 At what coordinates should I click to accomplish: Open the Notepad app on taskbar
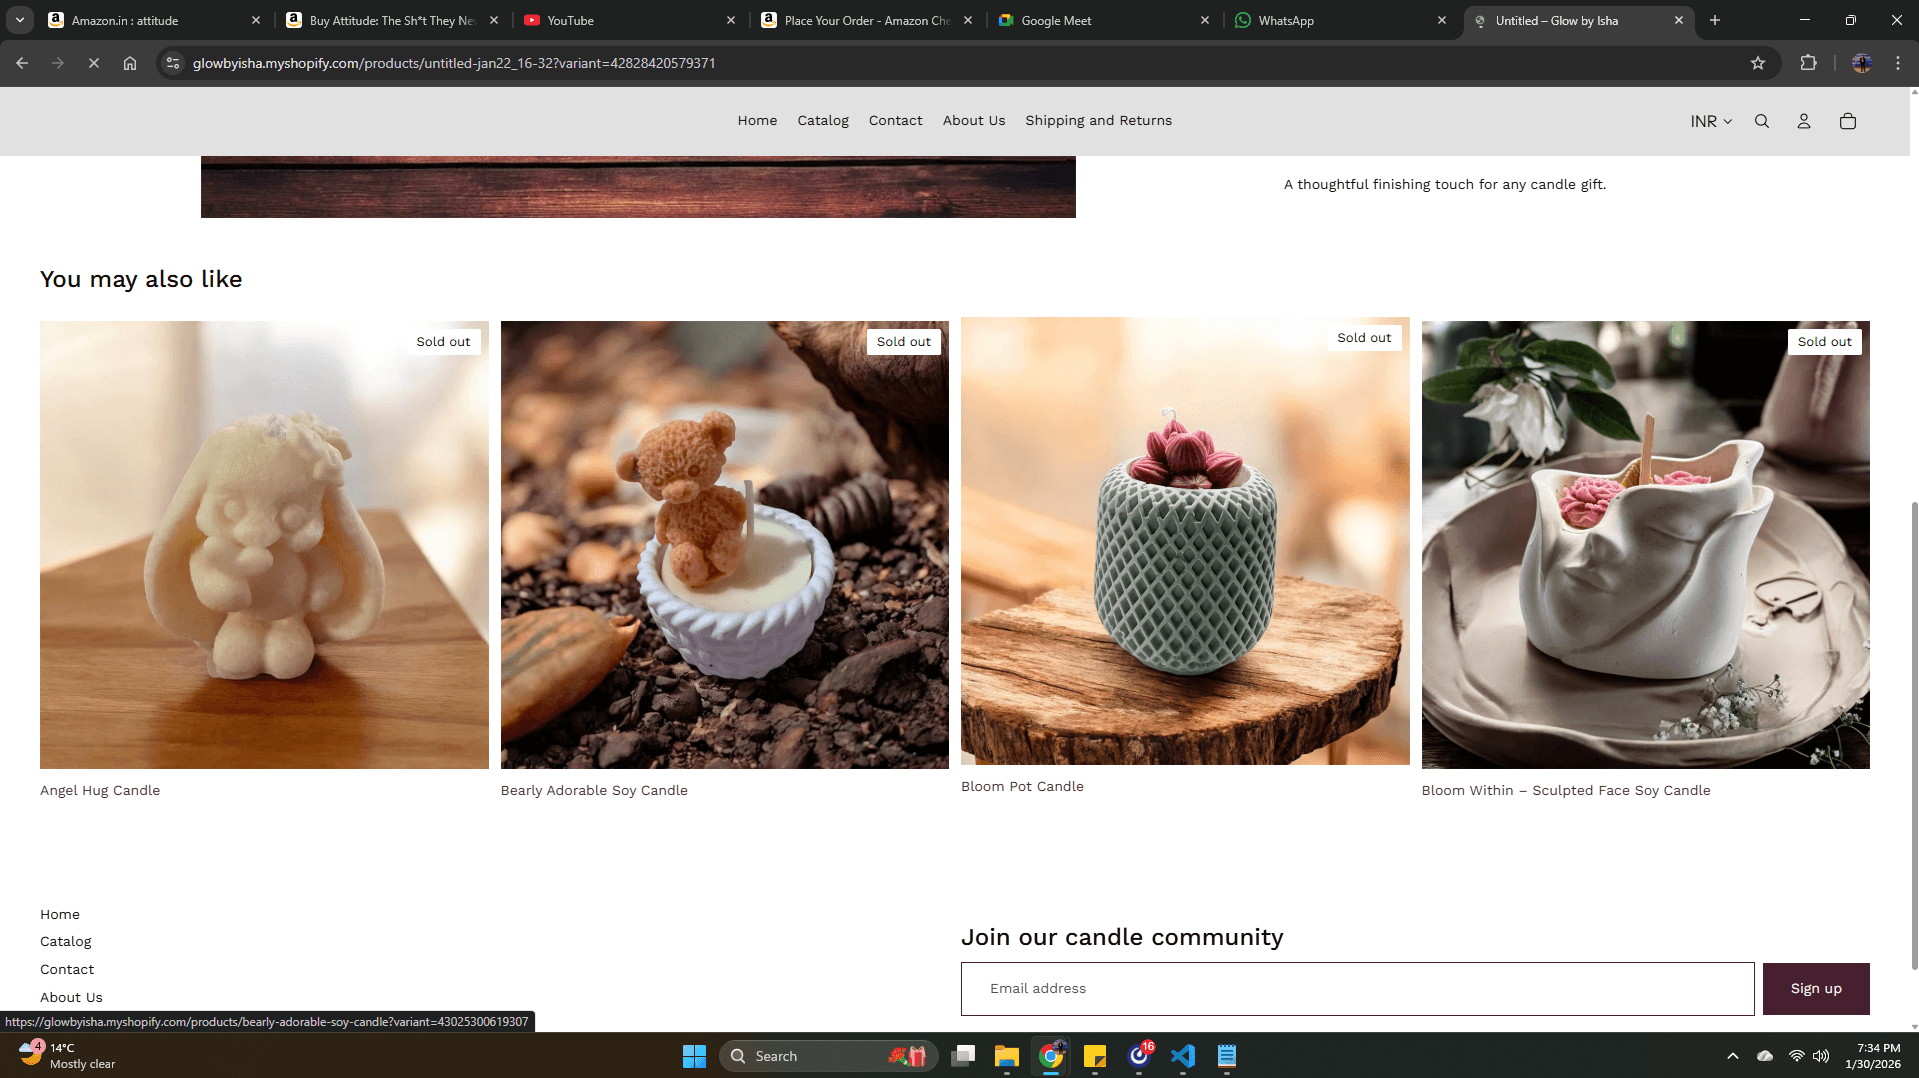pyautogui.click(x=1227, y=1056)
